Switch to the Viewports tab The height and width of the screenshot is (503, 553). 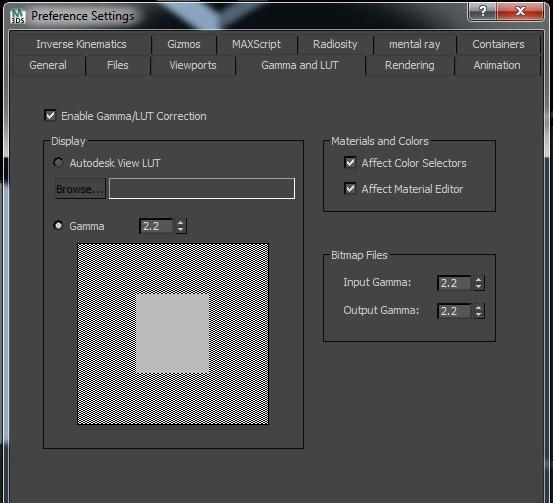click(193, 65)
